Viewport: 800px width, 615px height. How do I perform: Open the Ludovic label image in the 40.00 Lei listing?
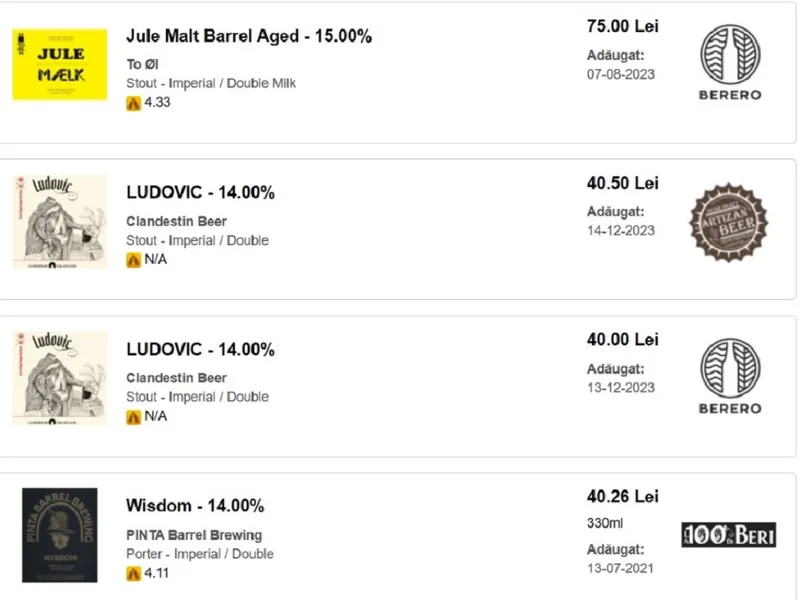pos(60,378)
